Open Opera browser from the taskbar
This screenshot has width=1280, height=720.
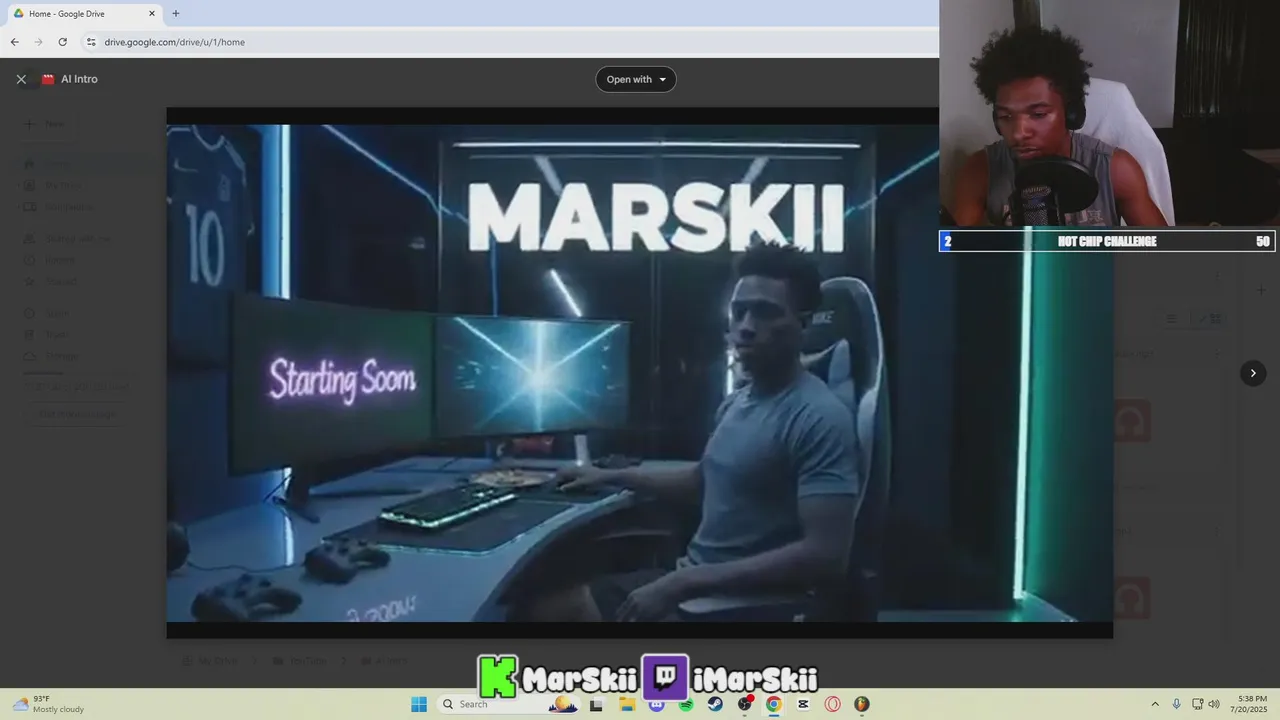832,704
